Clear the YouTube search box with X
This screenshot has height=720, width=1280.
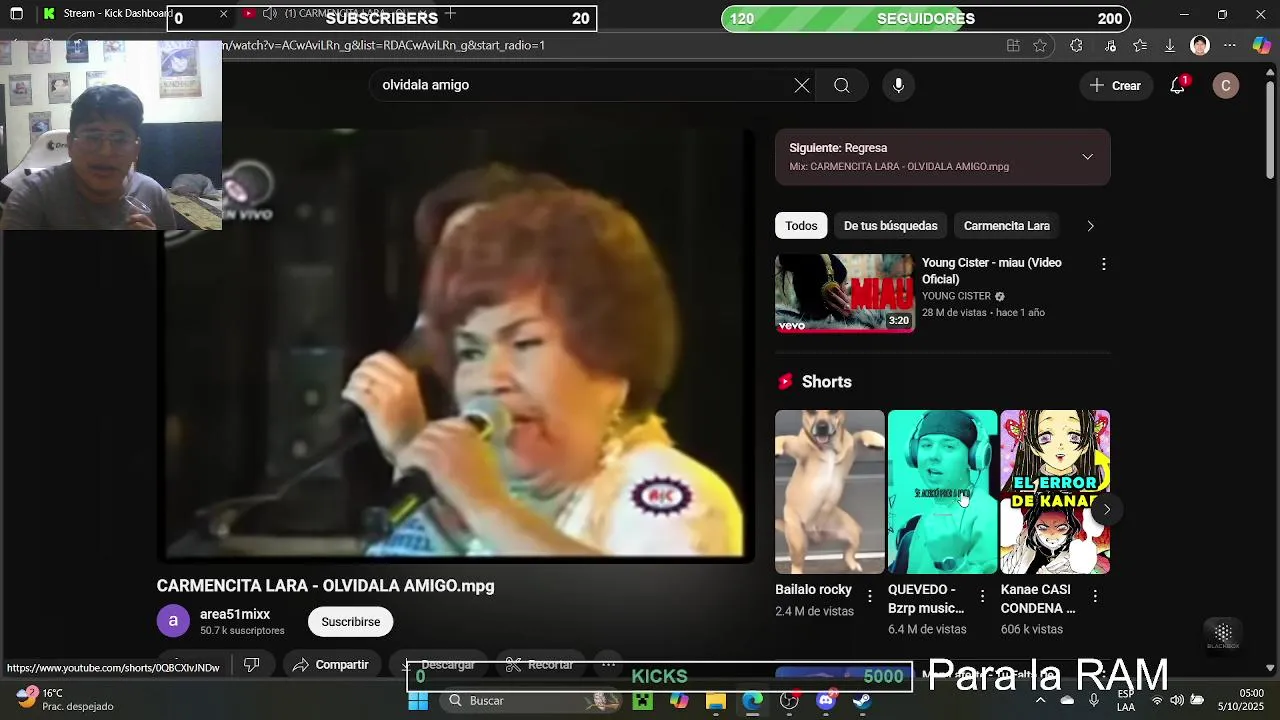pos(801,85)
